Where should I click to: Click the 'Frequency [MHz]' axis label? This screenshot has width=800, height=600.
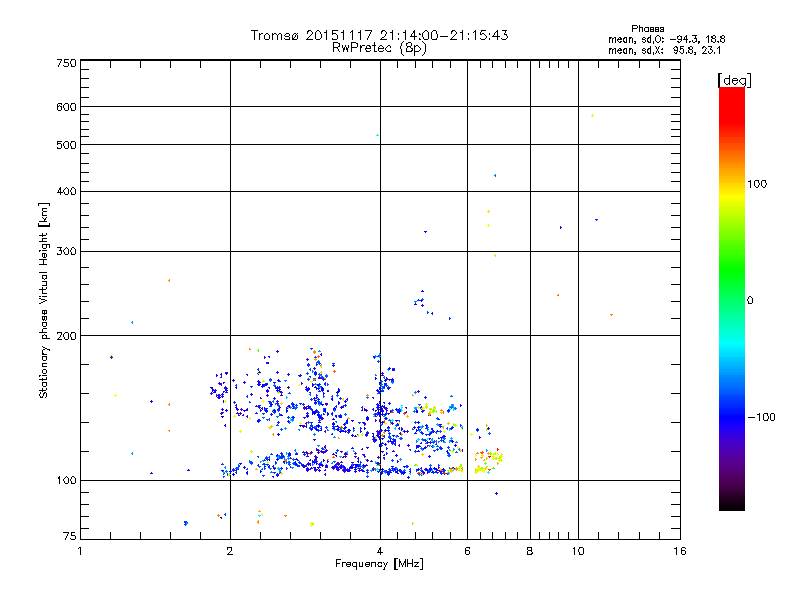click(379, 564)
